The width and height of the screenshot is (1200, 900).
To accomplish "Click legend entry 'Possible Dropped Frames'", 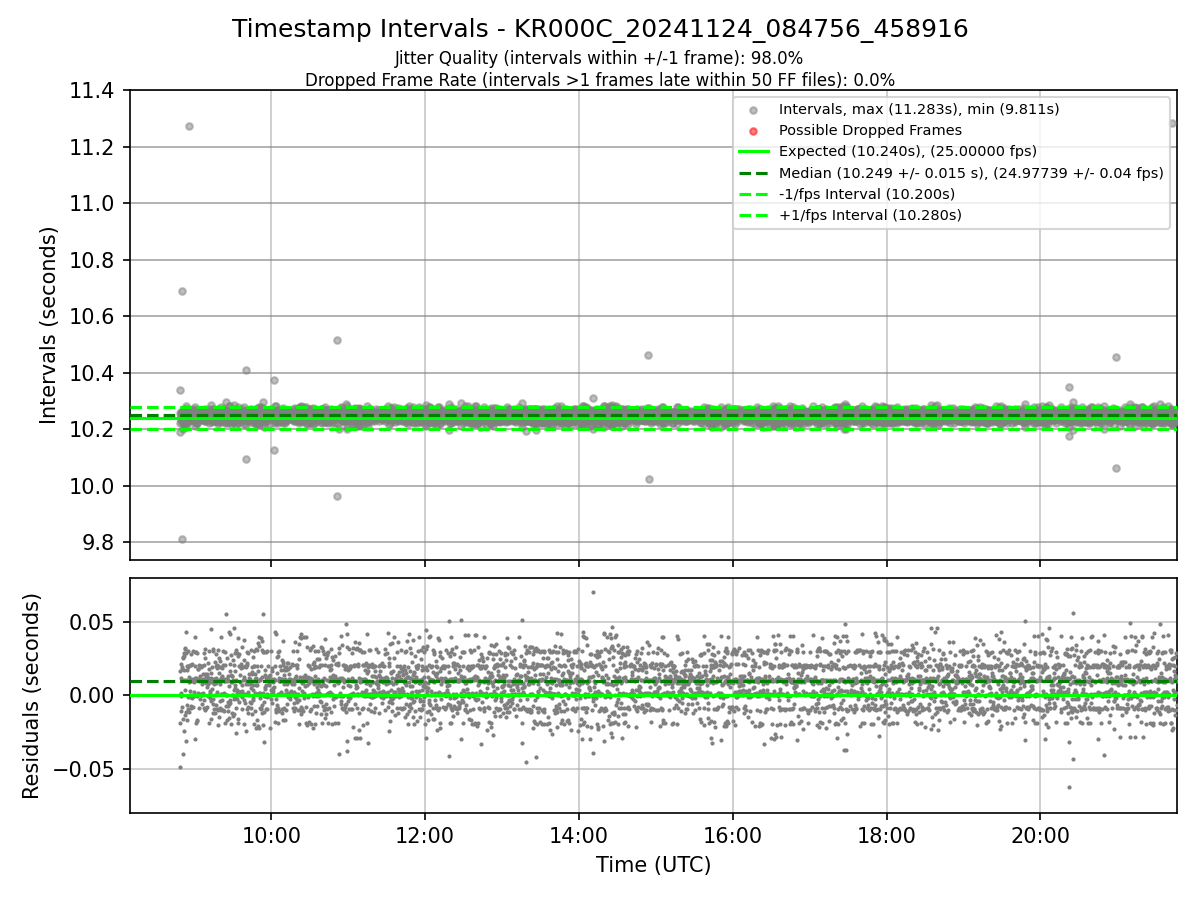I will tap(870, 130).
